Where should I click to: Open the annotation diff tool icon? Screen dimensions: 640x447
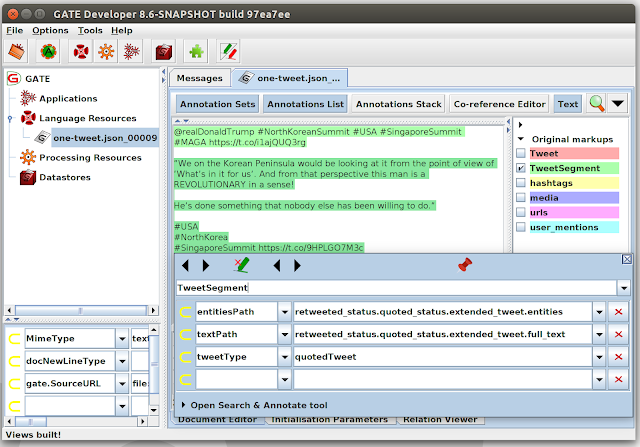[x=229, y=51]
